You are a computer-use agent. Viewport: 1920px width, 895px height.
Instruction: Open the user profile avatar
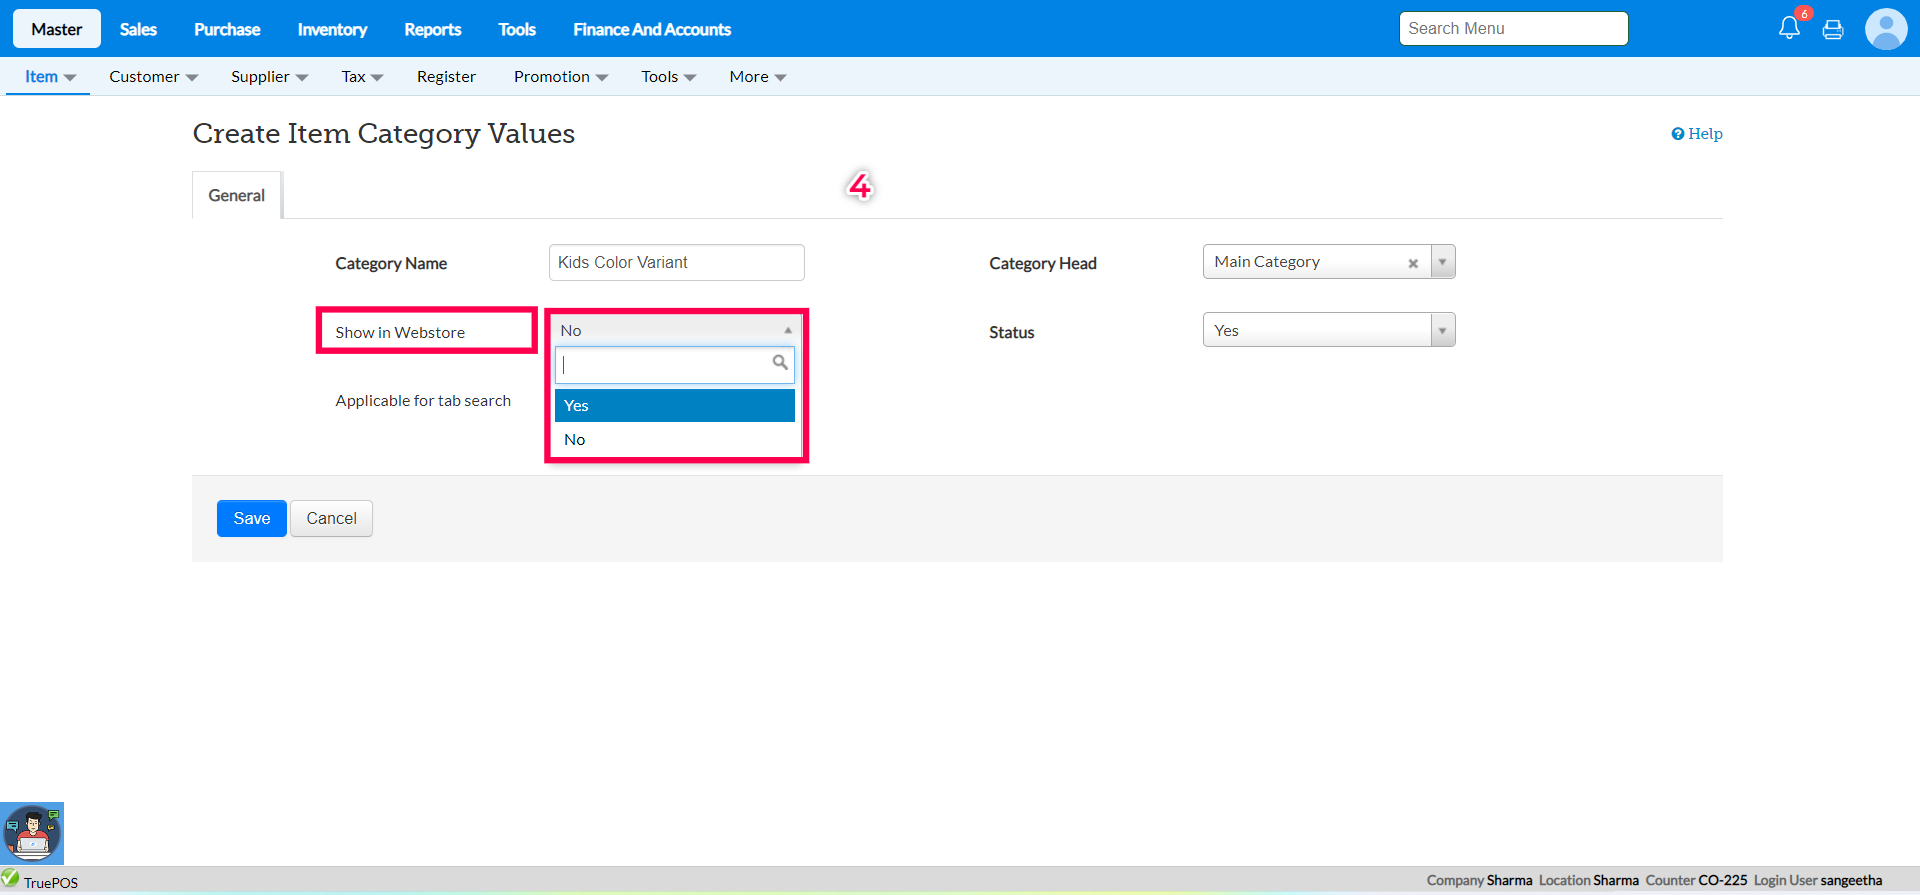[1885, 29]
